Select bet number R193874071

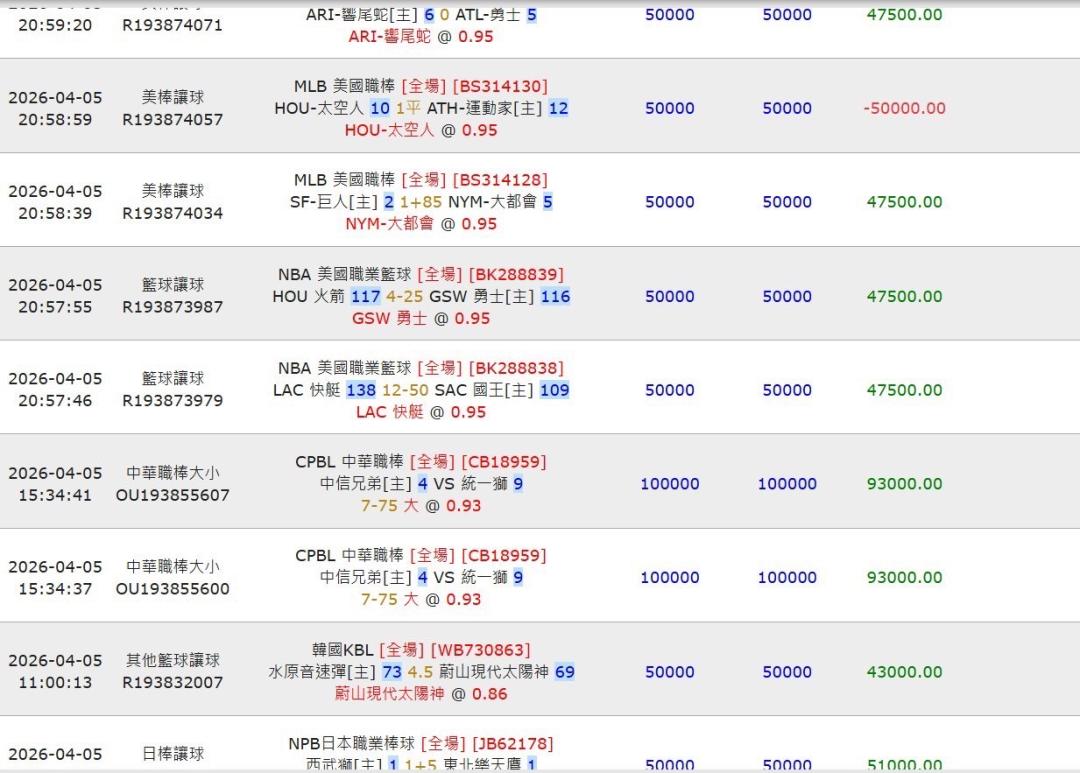pyautogui.click(x=172, y=25)
